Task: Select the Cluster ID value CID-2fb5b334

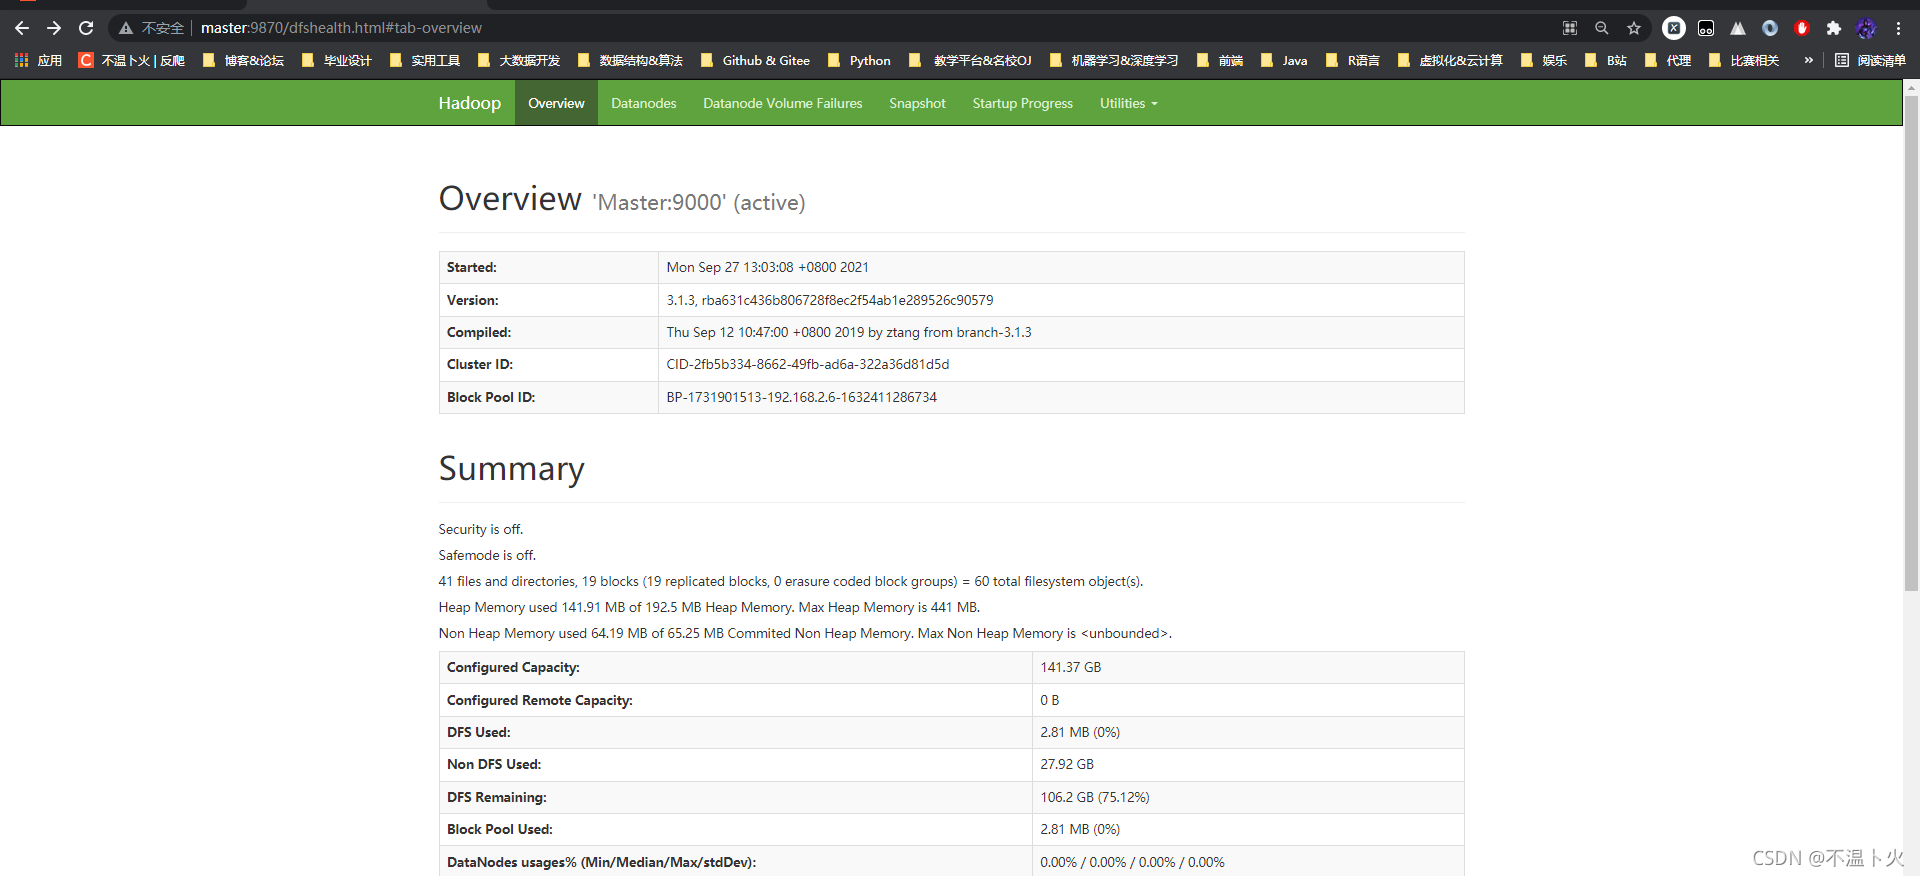Action: pos(808,364)
